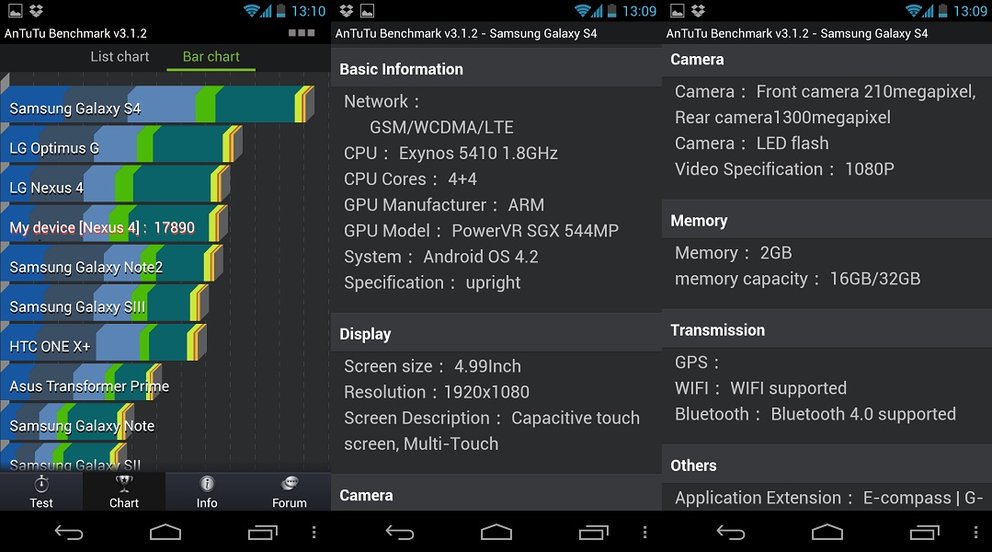Open the Chart tab trophy icon
The width and height of the screenshot is (992, 552).
pos(123,484)
